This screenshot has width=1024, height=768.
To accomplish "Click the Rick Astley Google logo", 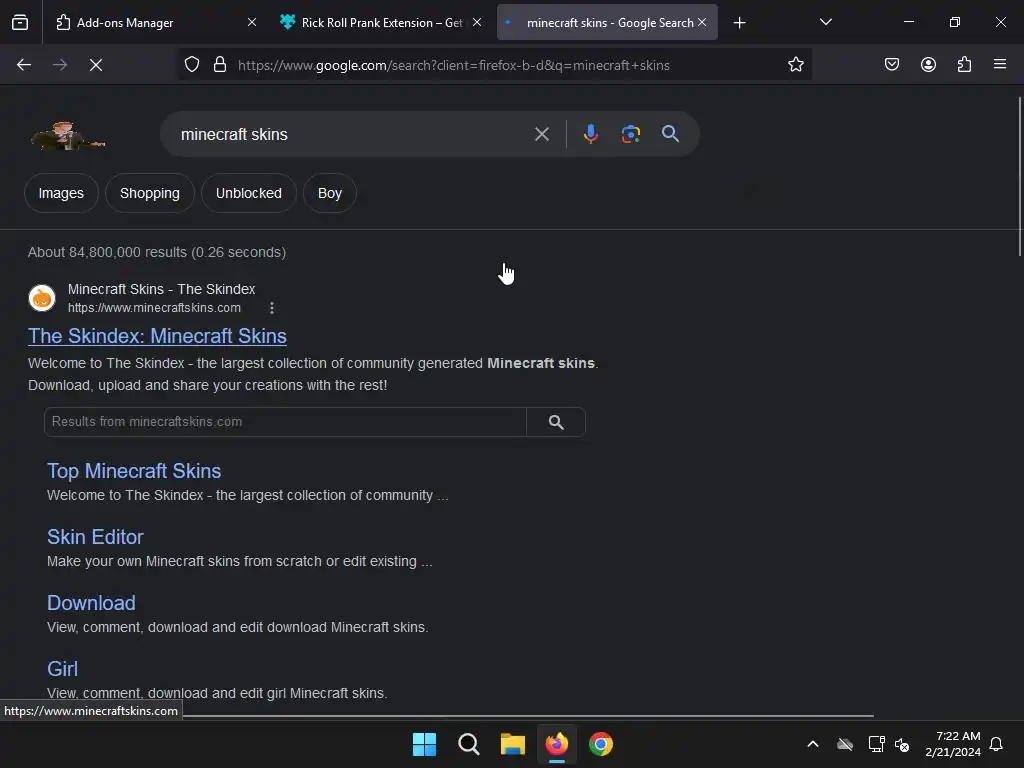I will [68, 136].
